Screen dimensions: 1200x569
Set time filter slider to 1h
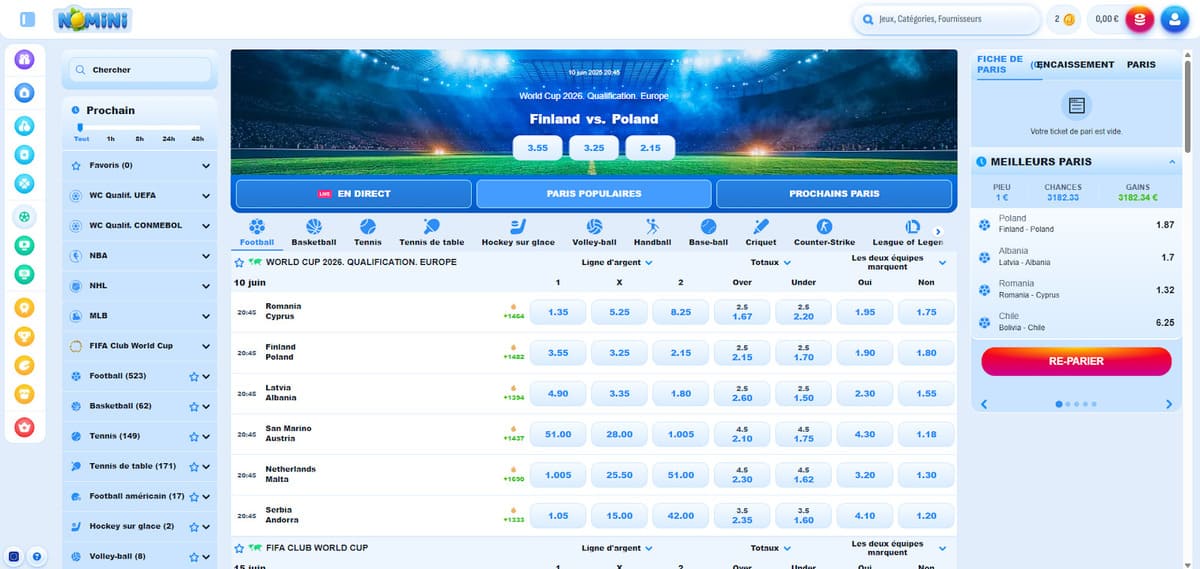tap(111, 139)
